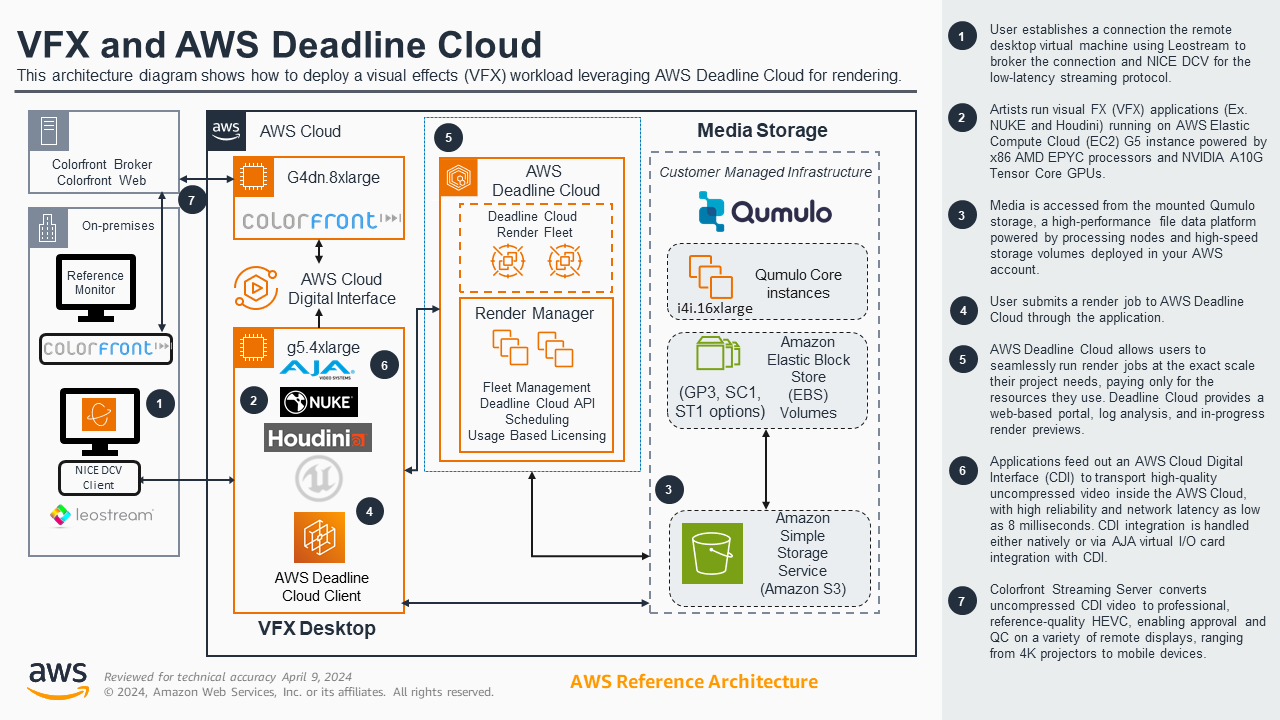Click the 'Media Storage' heading
Viewport: 1280px width, 720px height.
click(762, 130)
